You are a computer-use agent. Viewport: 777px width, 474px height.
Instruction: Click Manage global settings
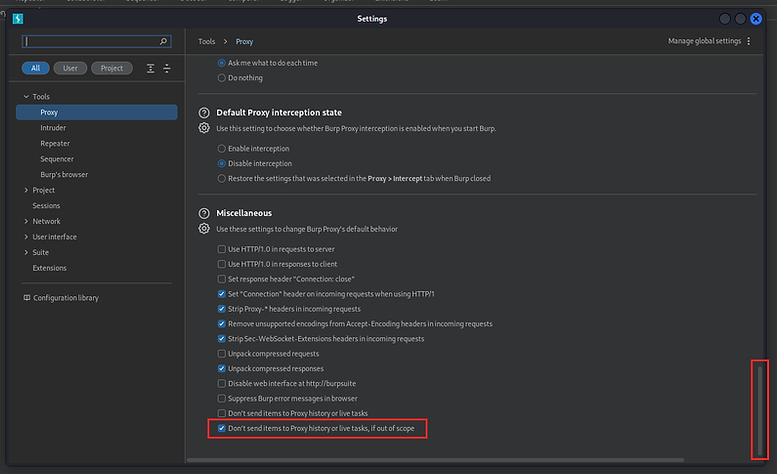click(x=704, y=41)
